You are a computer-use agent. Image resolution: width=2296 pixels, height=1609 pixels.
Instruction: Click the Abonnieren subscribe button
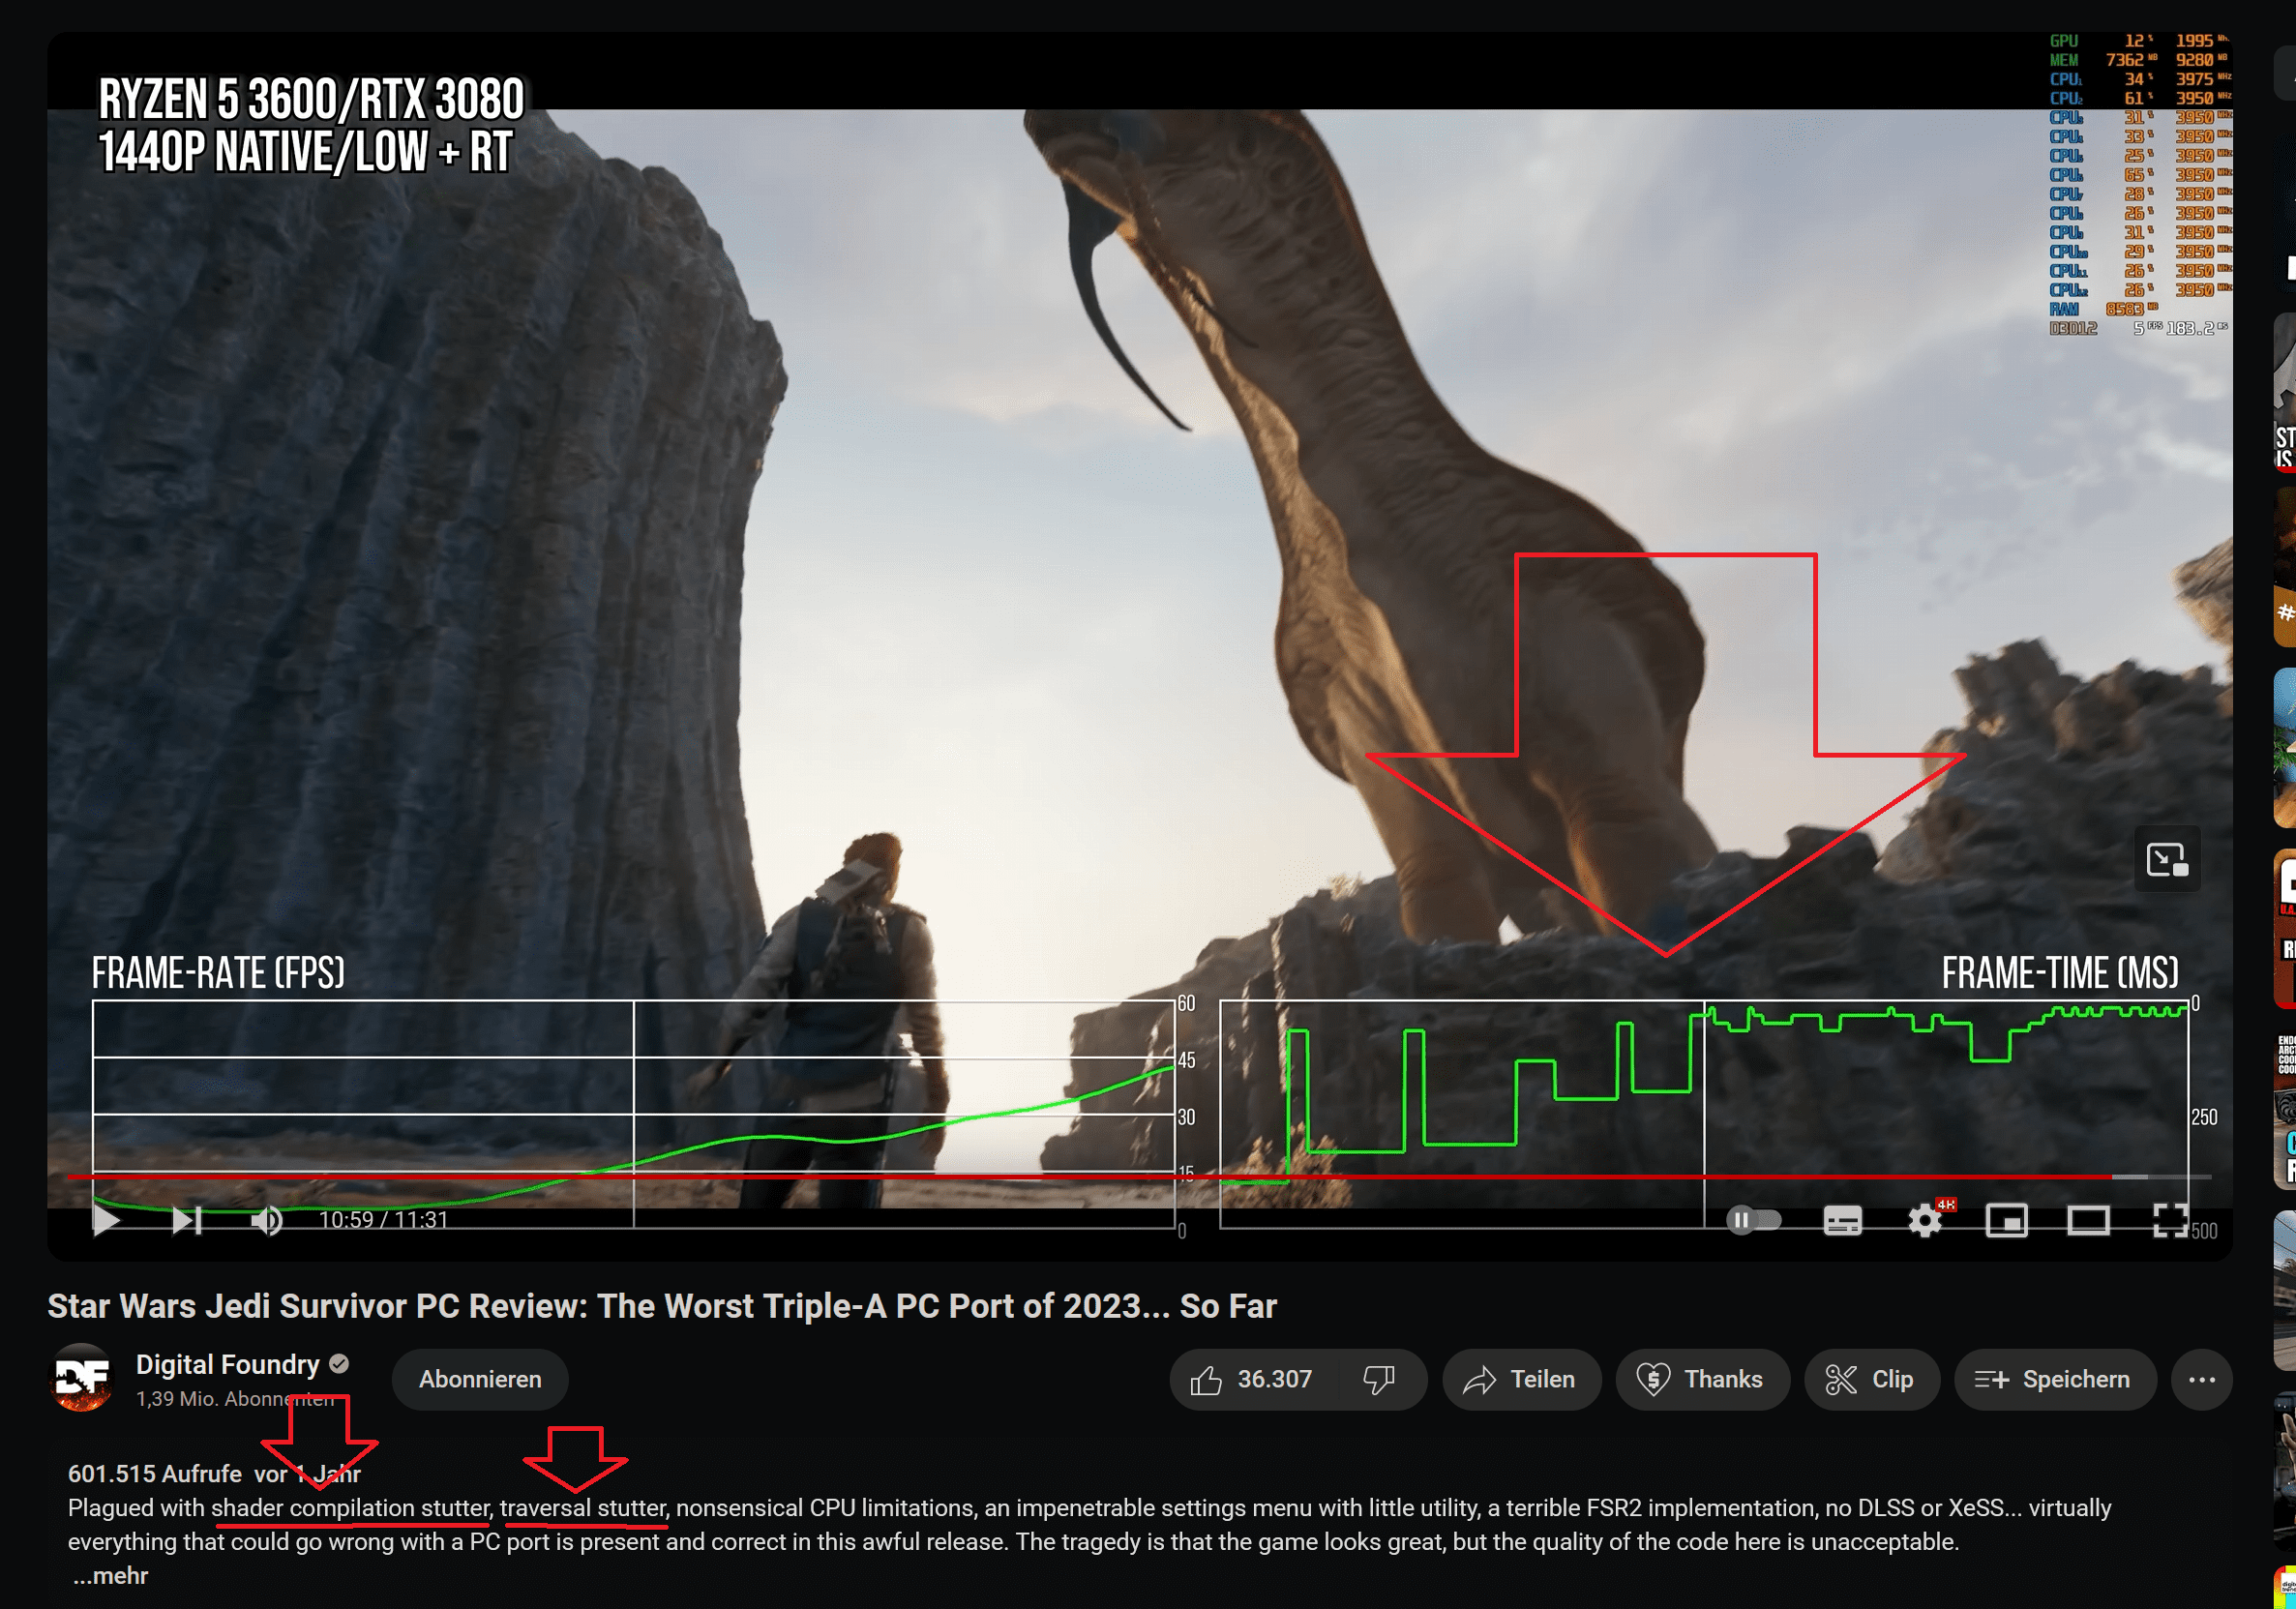tap(480, 1379)
